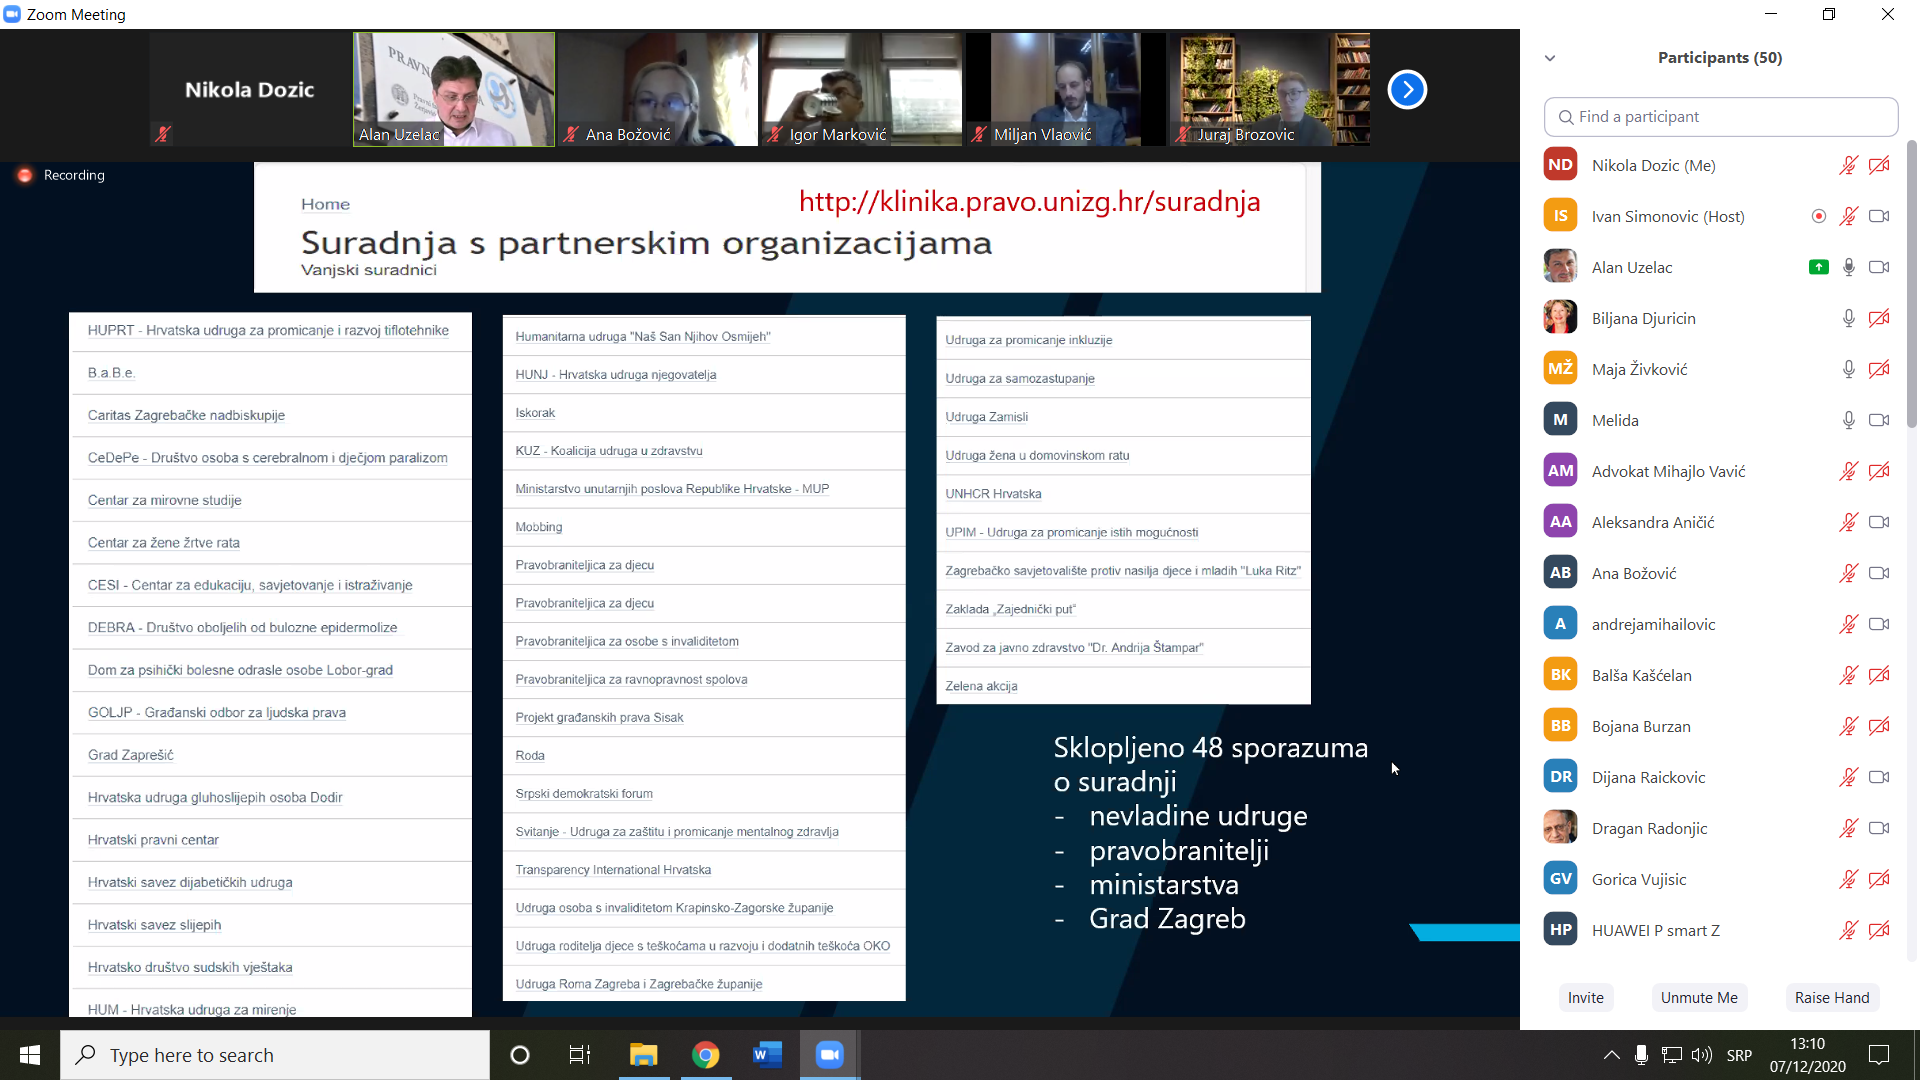The image size is (1920, 1080).
Task: Click Nikola Dozic camera off icon
Action: click(x=1879, y=165)
